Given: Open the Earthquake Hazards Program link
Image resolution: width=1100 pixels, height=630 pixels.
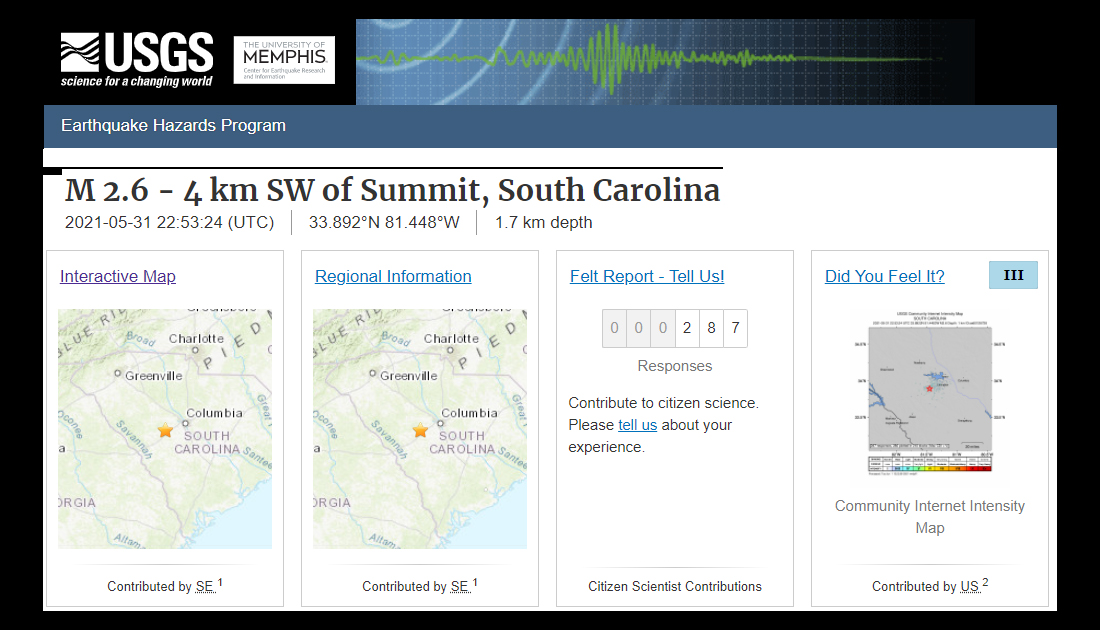Looking at the screenshot, I should pos(173,126).
